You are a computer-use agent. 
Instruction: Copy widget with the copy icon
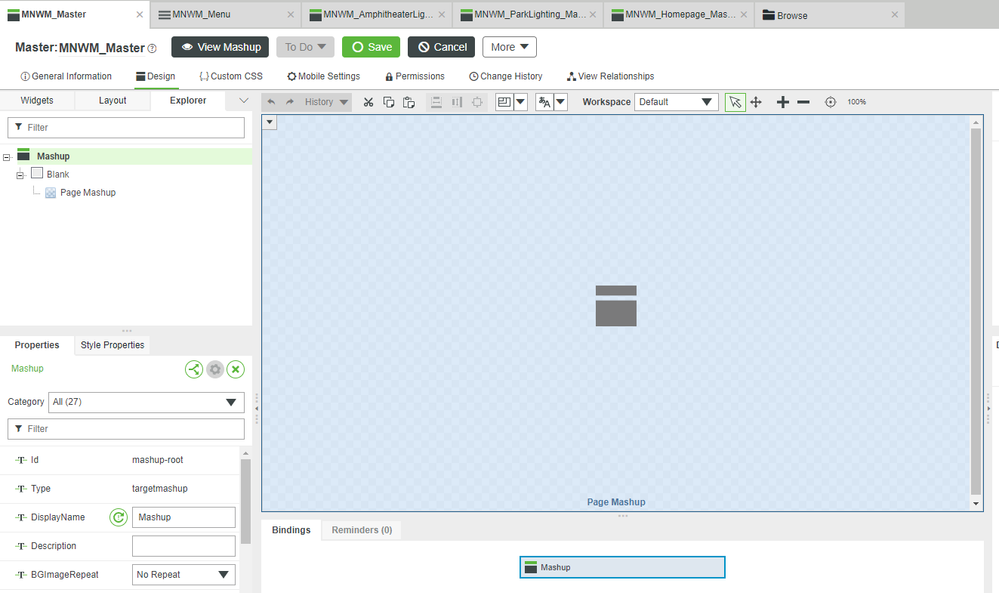point(389,102)
